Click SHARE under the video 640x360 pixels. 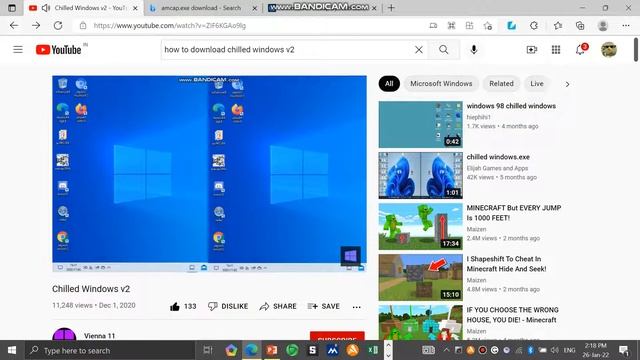(278, 307)
